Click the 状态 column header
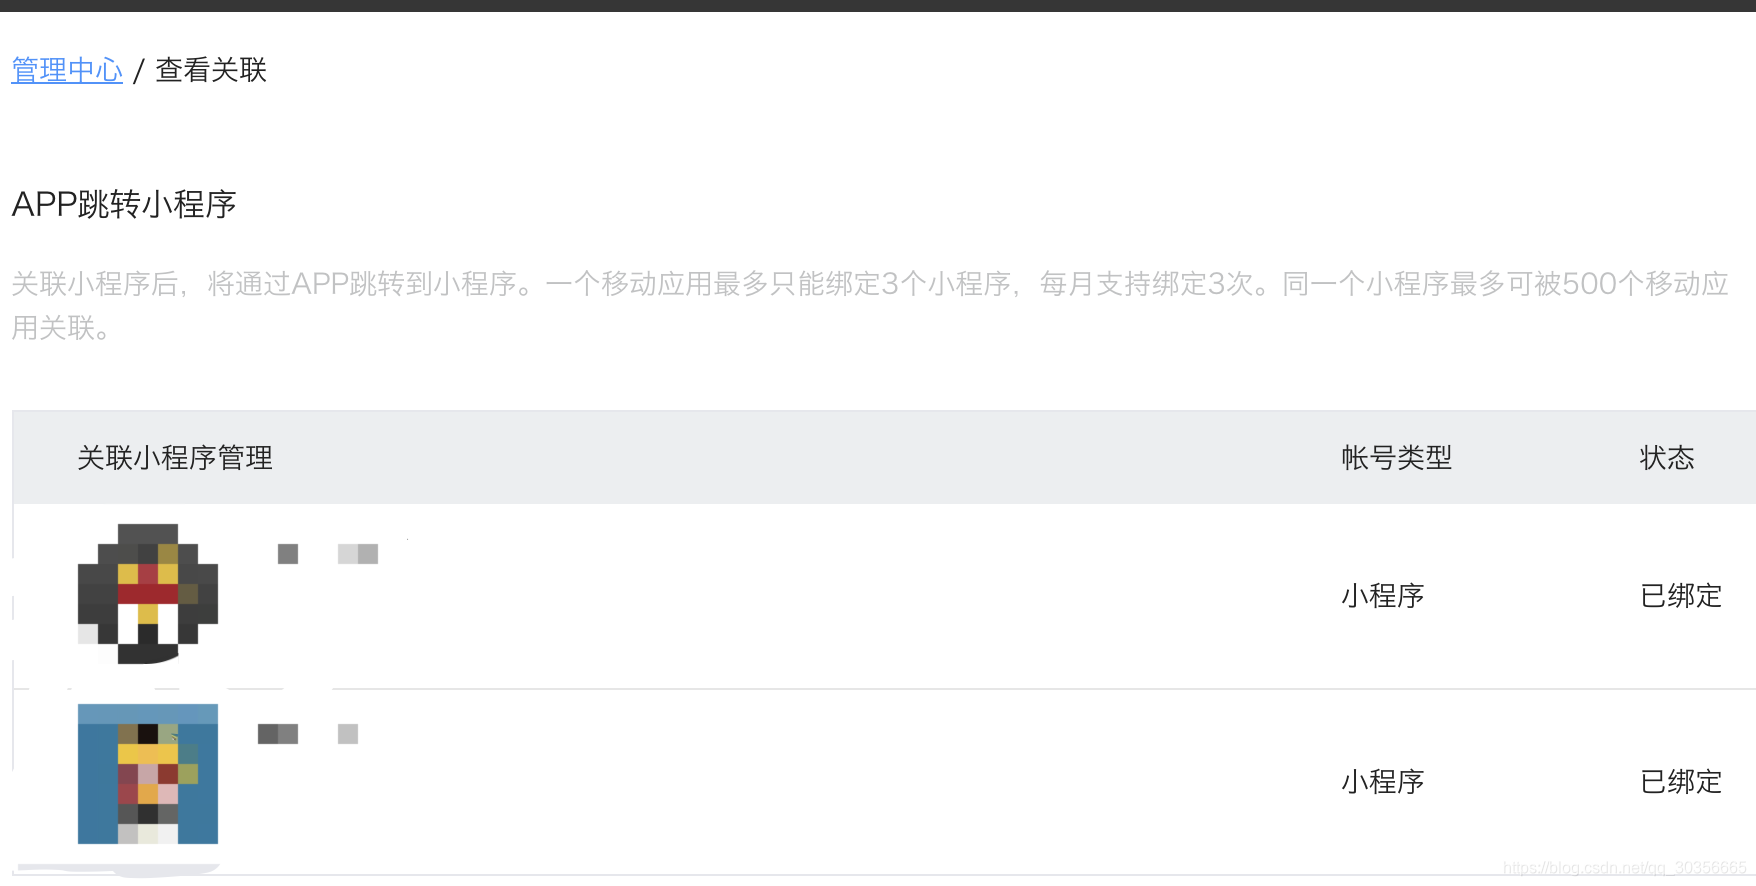 [1667, 458]
